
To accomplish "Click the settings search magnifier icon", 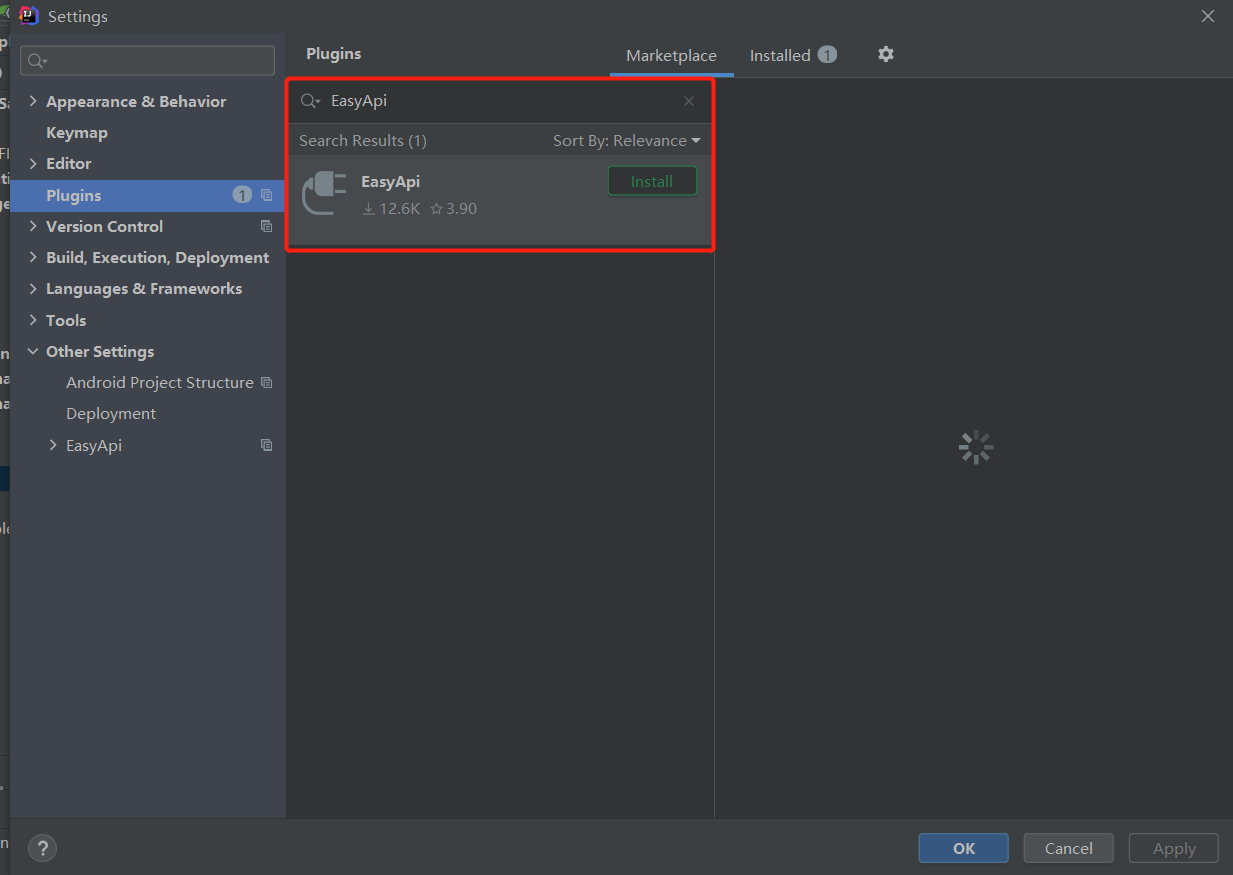I will [38, 61].
